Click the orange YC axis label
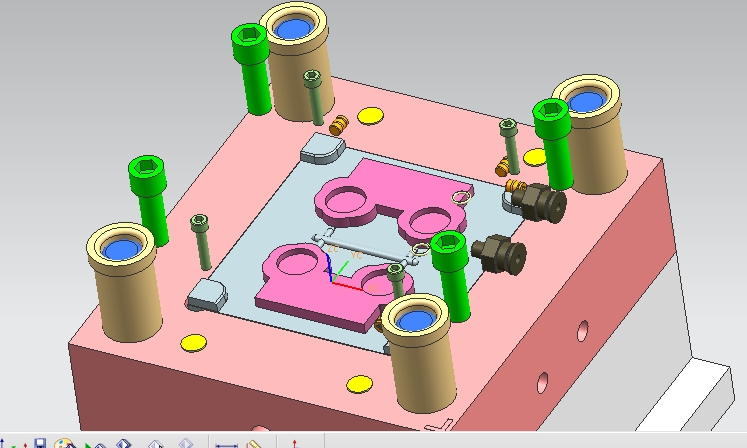The image size is (747, 448). pyautogui.click(x=356, y=255)
